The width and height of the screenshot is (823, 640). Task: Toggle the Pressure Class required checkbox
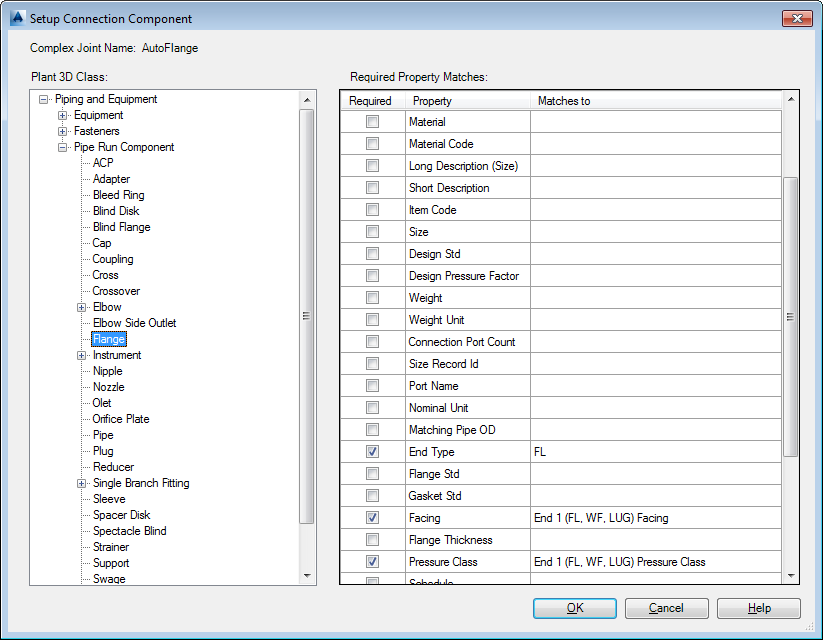click(x=372, y=562)
